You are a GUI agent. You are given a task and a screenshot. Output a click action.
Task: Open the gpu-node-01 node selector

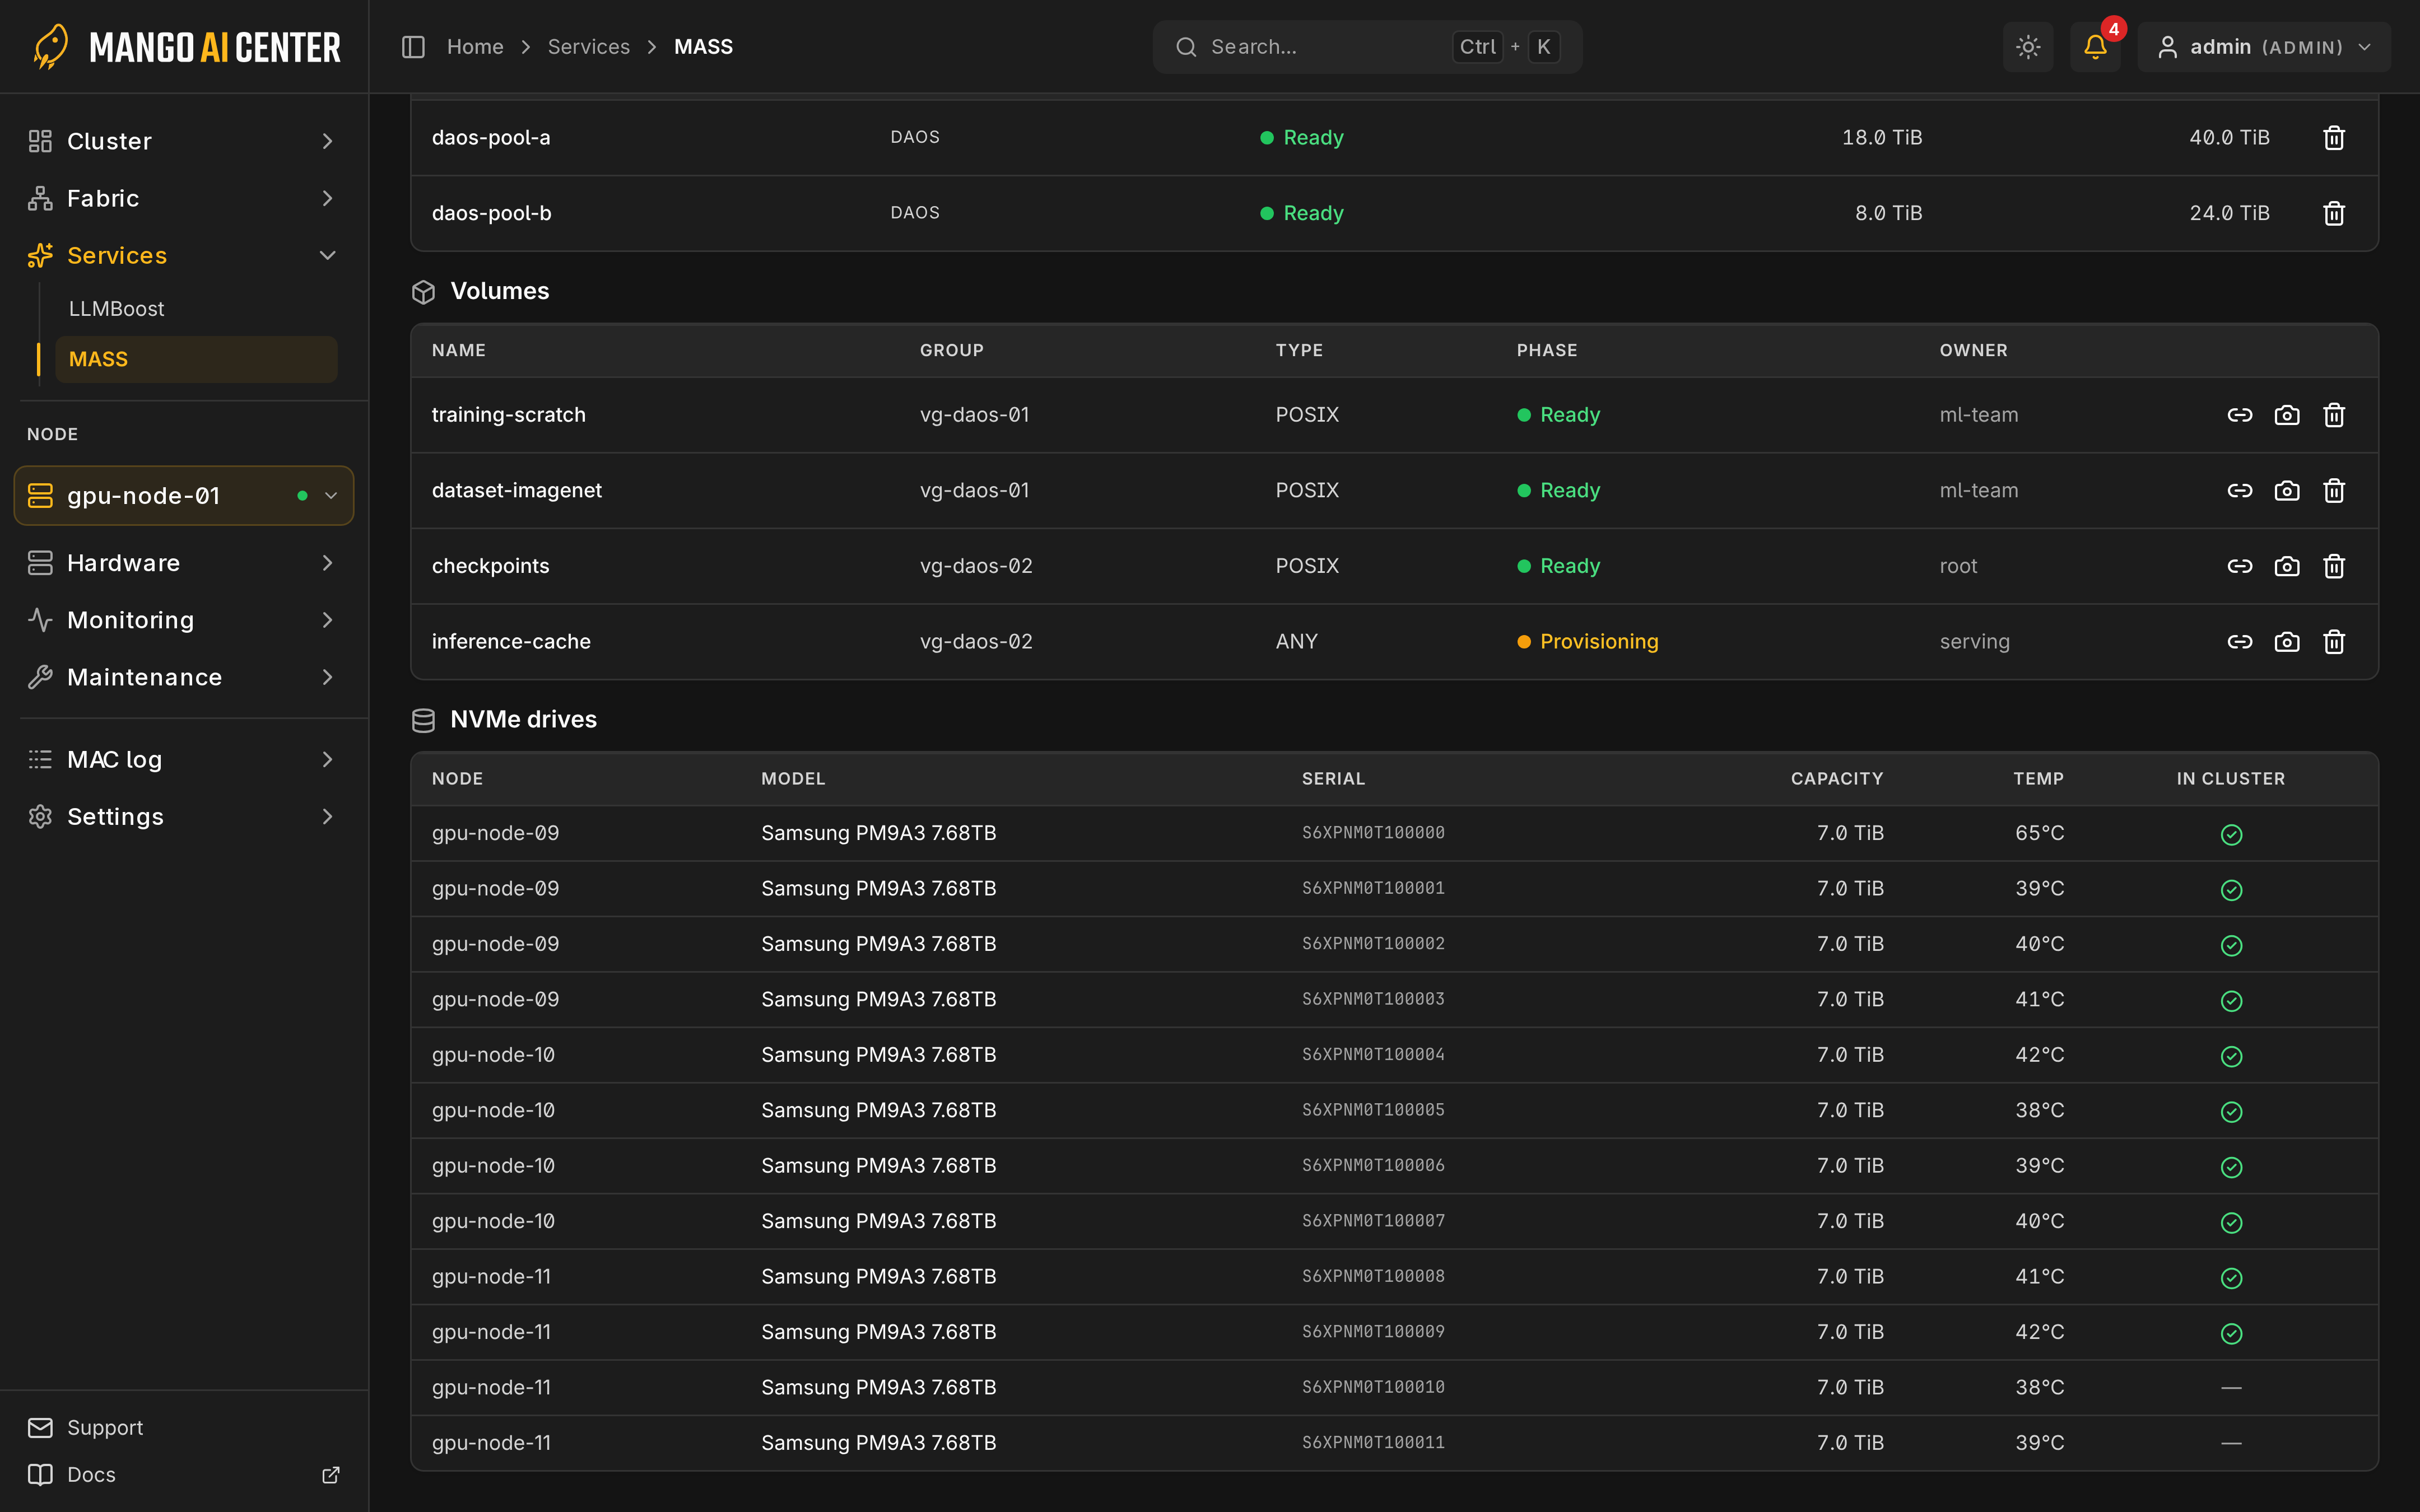tap(184, 495)
